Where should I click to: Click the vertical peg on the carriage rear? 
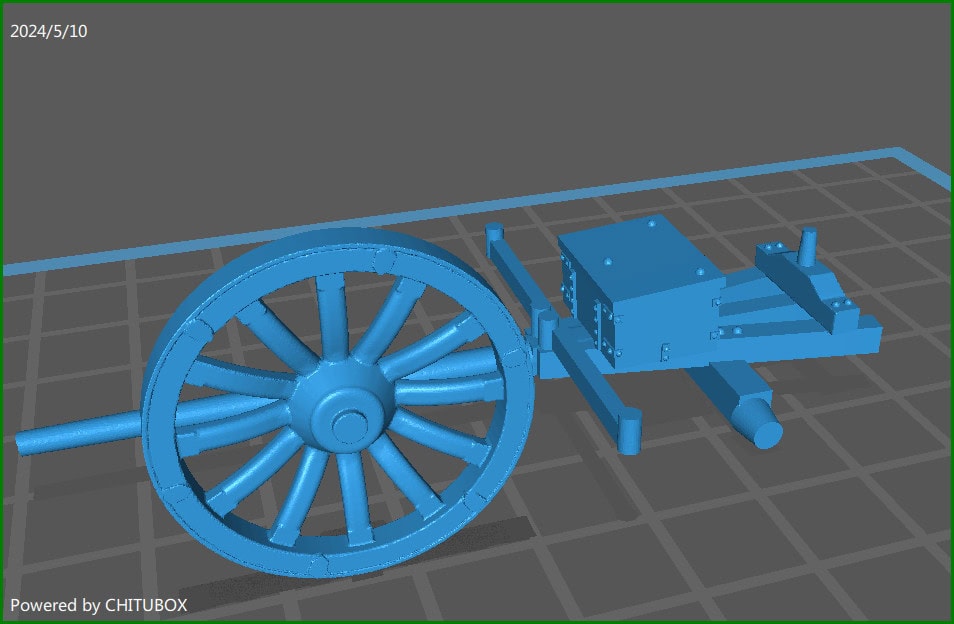808,248
